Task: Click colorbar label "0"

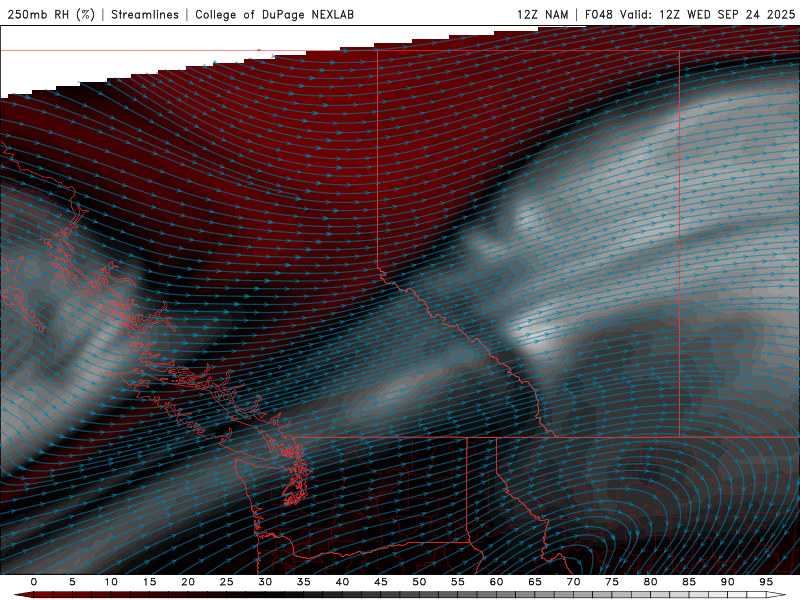Action: 34,582
